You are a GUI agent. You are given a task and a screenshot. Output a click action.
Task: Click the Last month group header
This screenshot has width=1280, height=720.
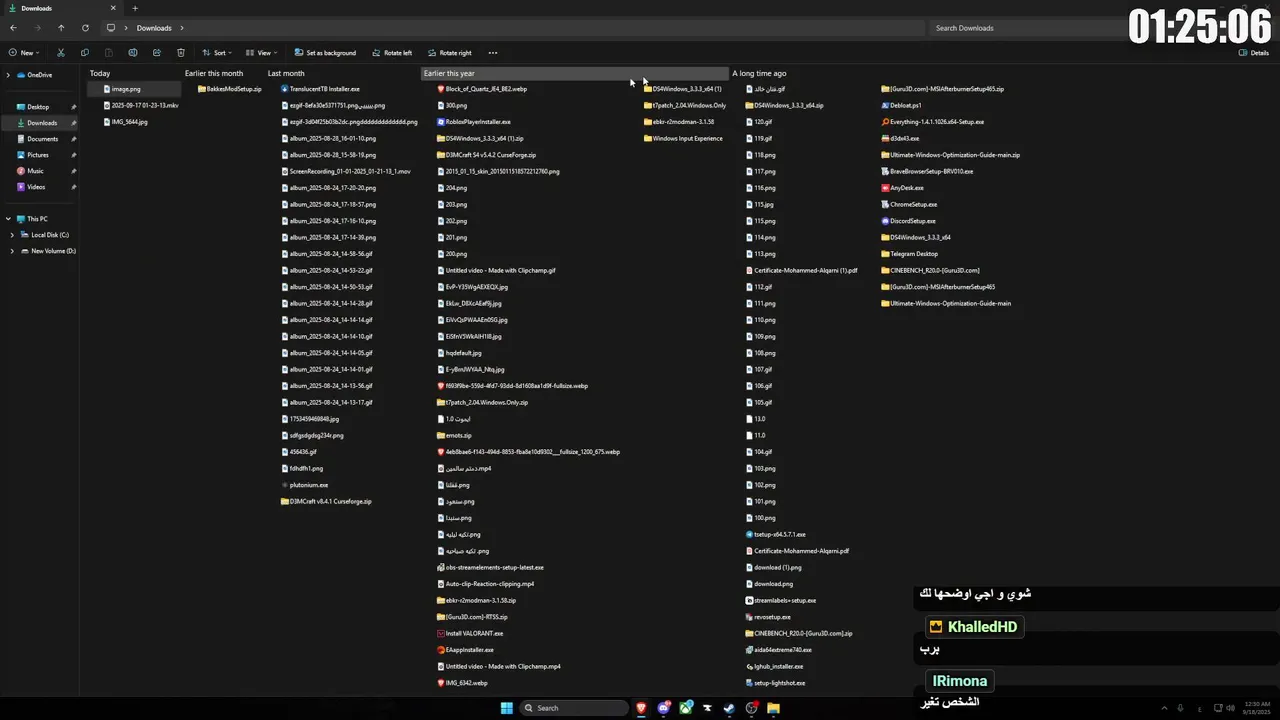point(286,73)
